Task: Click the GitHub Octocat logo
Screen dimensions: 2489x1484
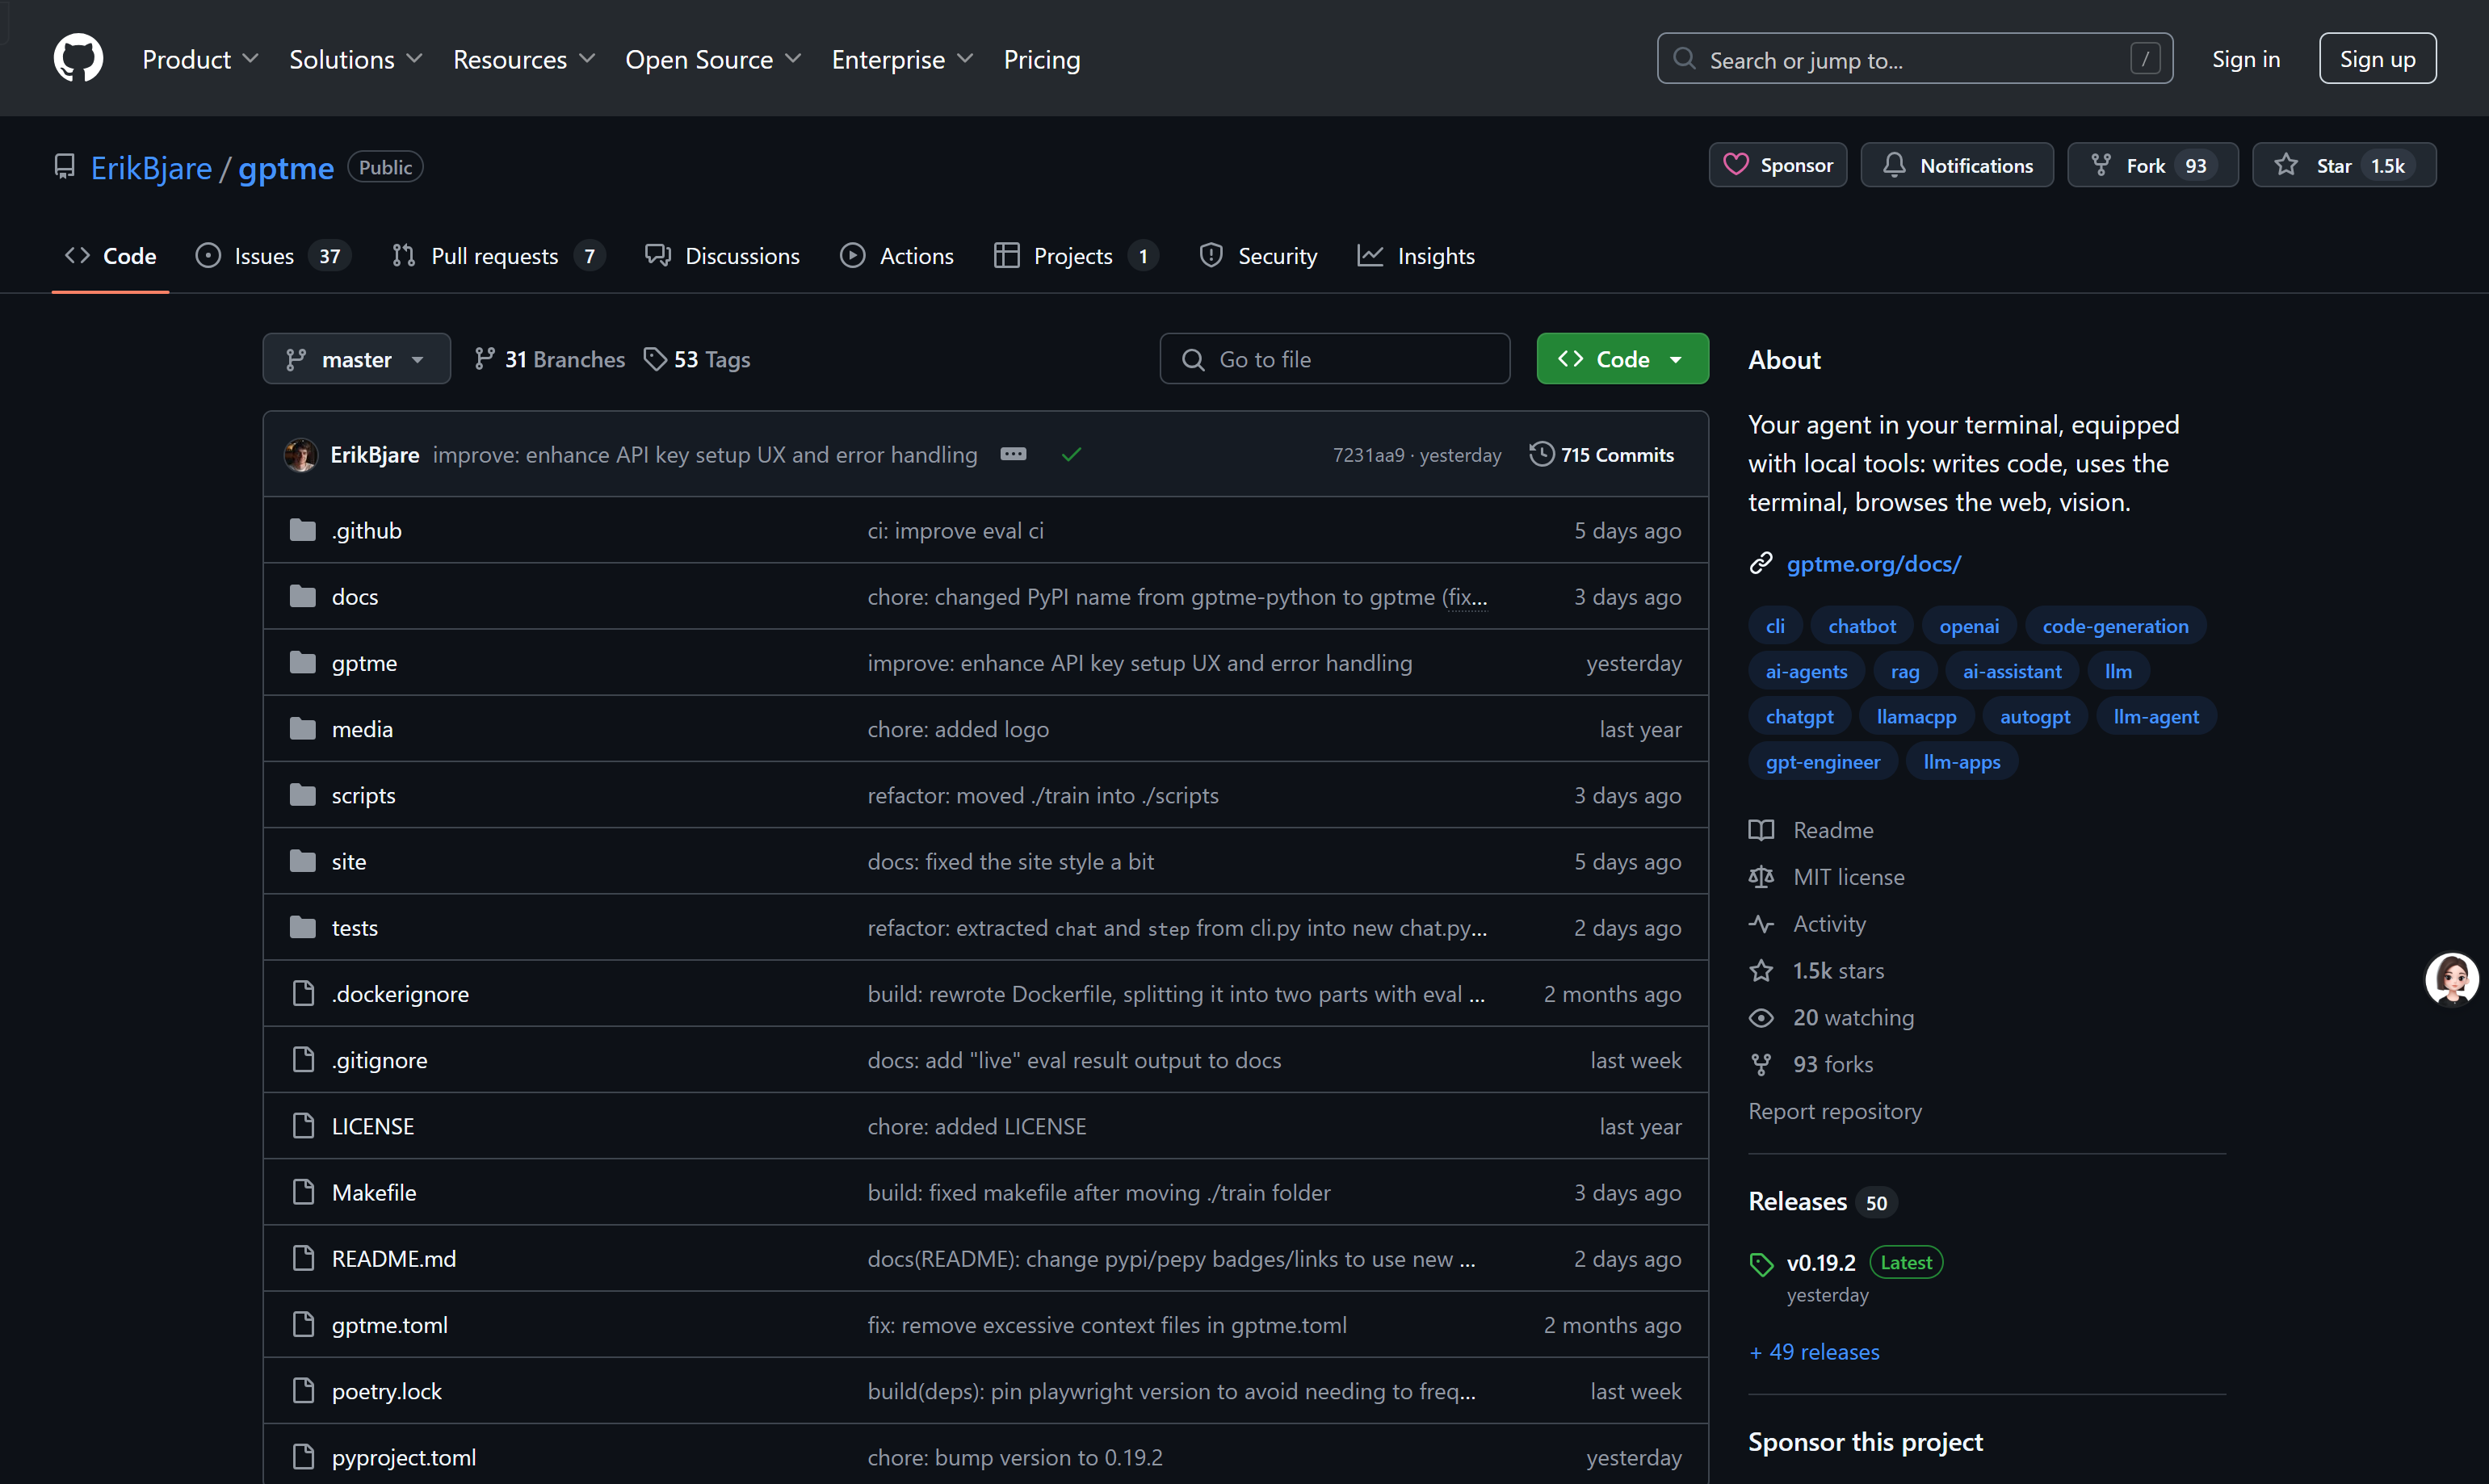Action: pos(78,58)
